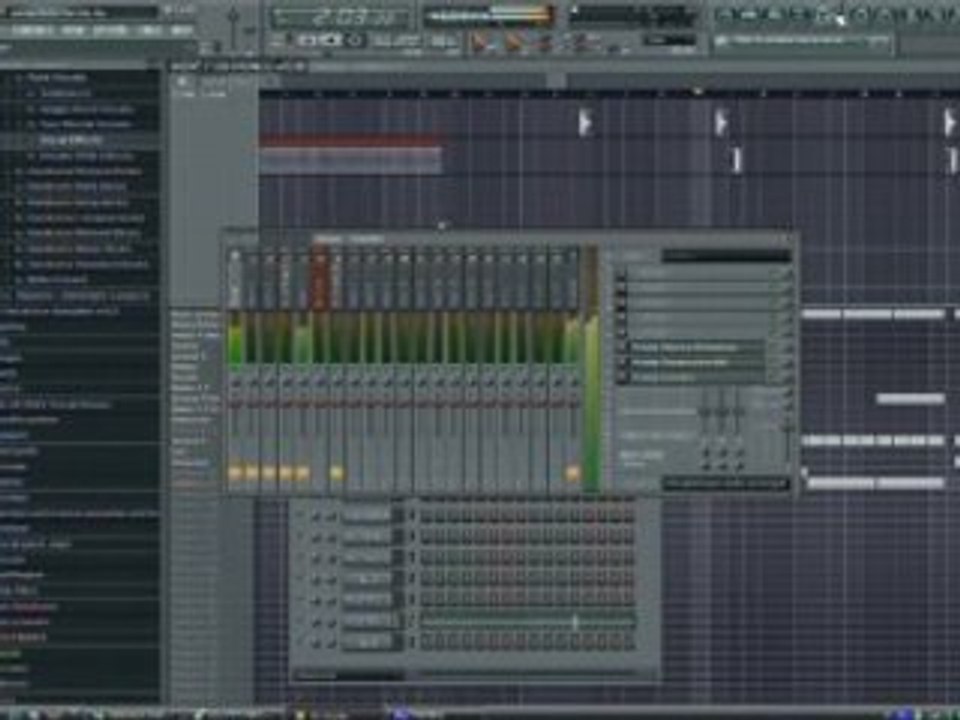Click the song position time display
960x720 pixels.
pyautogui.click(x=341, y=17)
